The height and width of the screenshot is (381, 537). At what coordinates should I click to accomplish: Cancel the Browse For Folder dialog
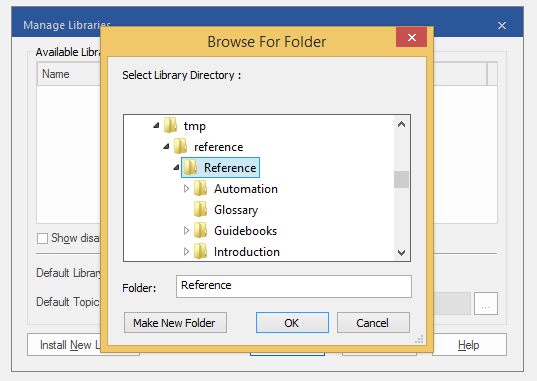373,323
